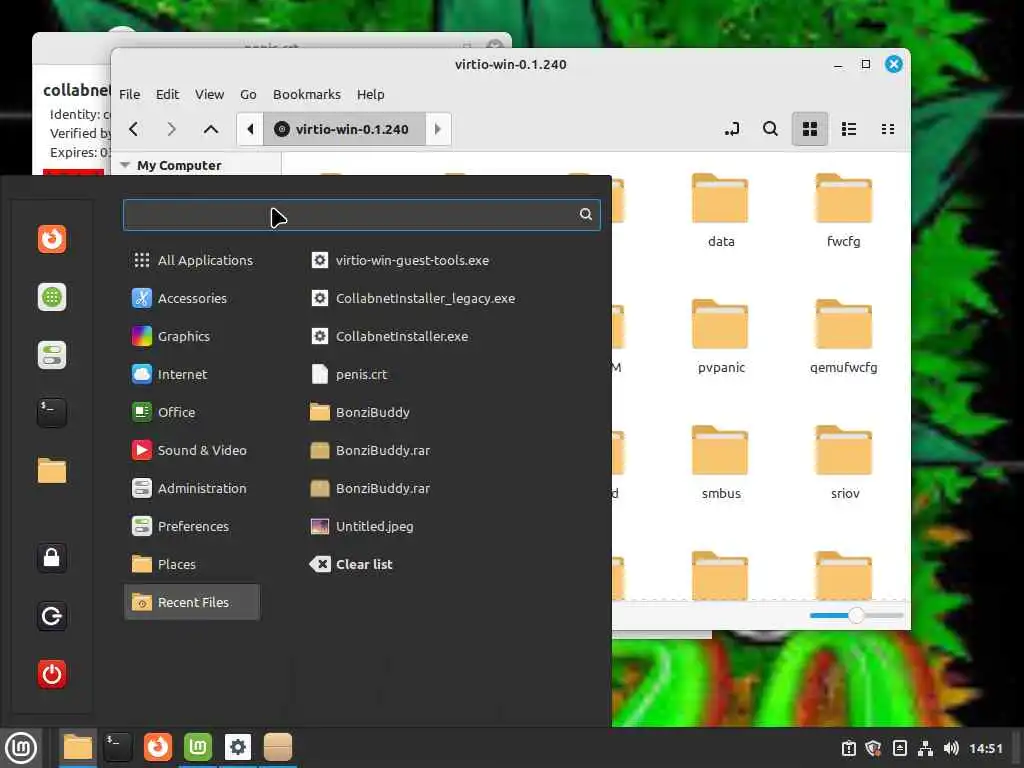The height and width of the screenshot is (768, 1024).
Task: Select the All Applications category
Action: 192,261
